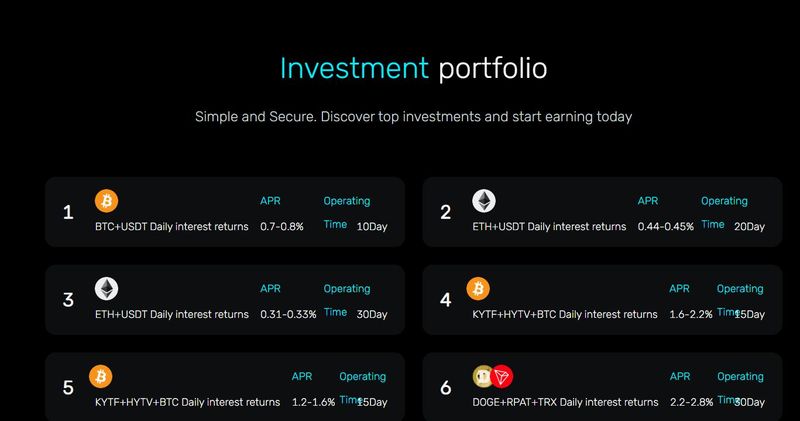Click the 0.7-0.8% APR value

(281, 227)
